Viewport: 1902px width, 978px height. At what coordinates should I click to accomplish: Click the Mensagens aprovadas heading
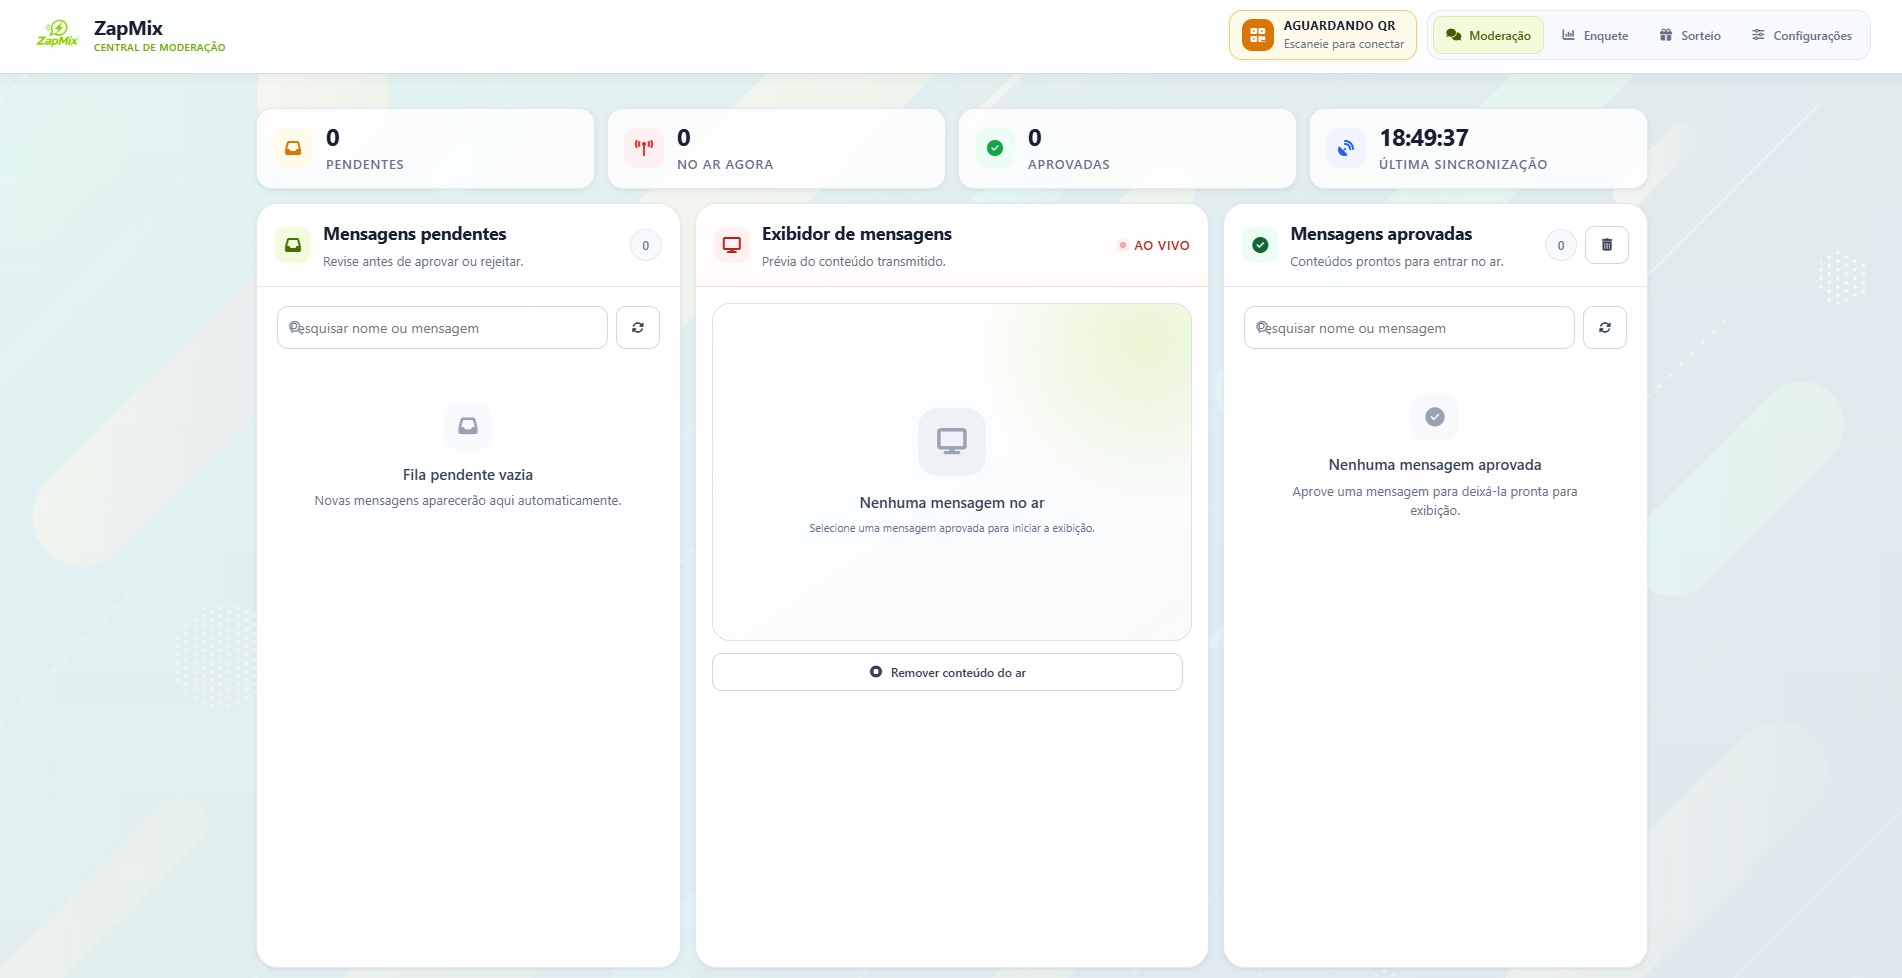coord(1381,234)
